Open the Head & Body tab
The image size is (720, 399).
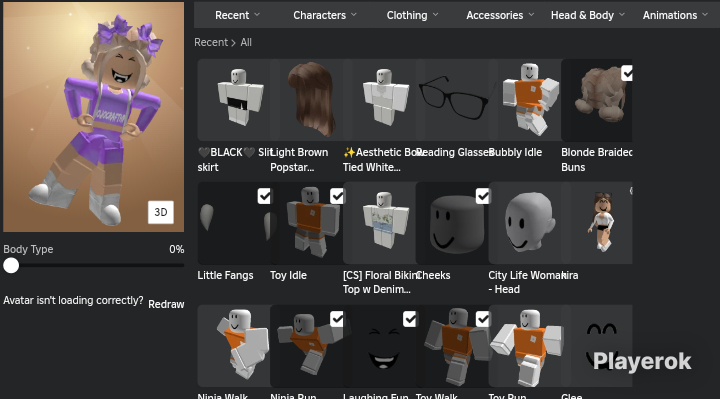582,15
